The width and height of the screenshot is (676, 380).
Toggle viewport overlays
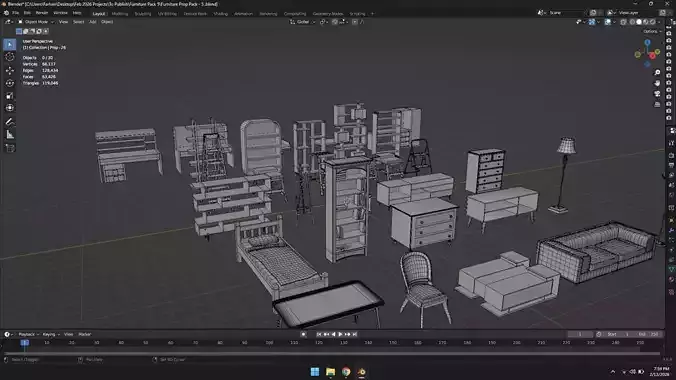point(607,22)
